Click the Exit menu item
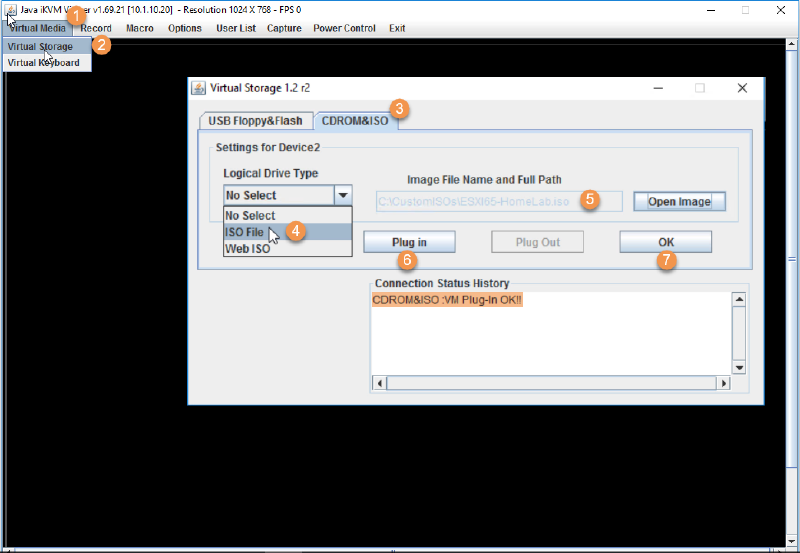Screen dimensions: 800x553 click(x=397, y=28)
